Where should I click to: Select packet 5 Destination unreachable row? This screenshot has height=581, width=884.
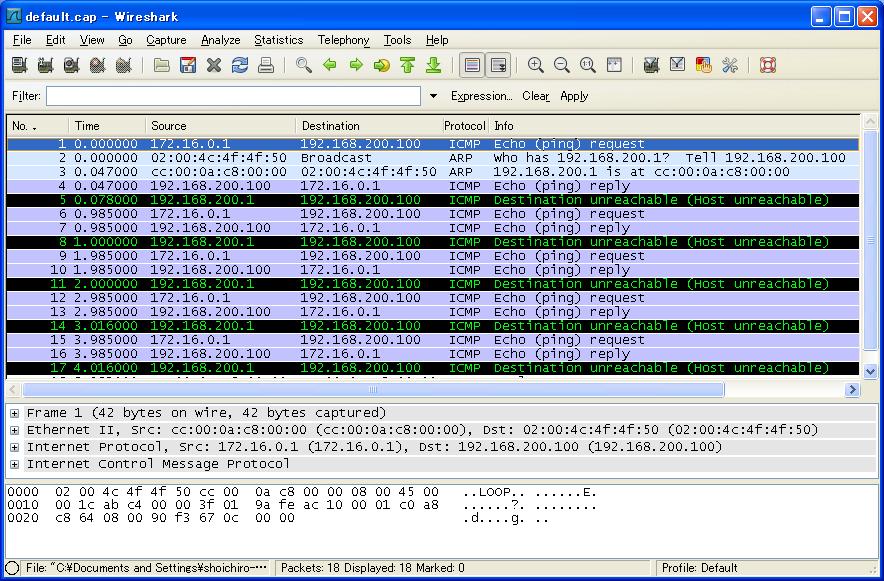433,200
